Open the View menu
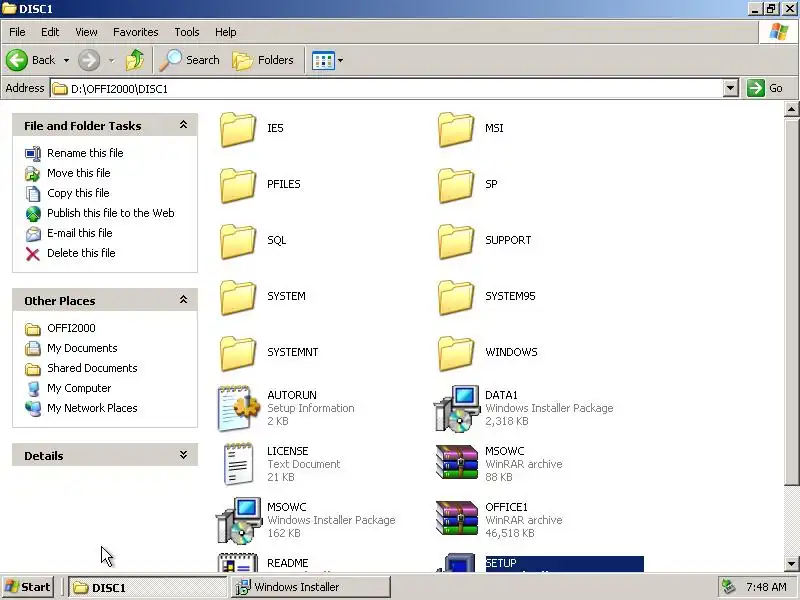Image resolution: width=800 pixels, height=600 pixels. (86, 32)
